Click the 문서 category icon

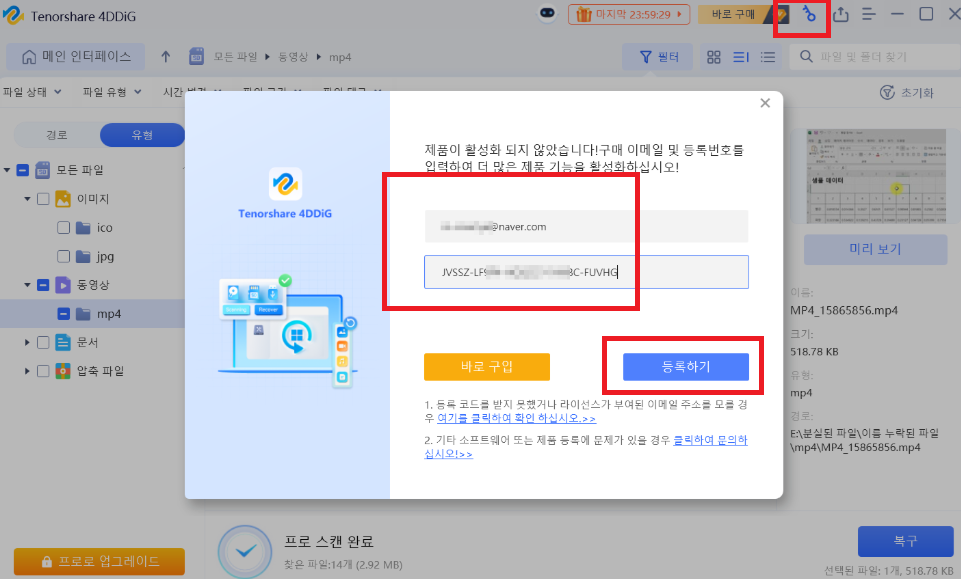[x=63, y=342]
